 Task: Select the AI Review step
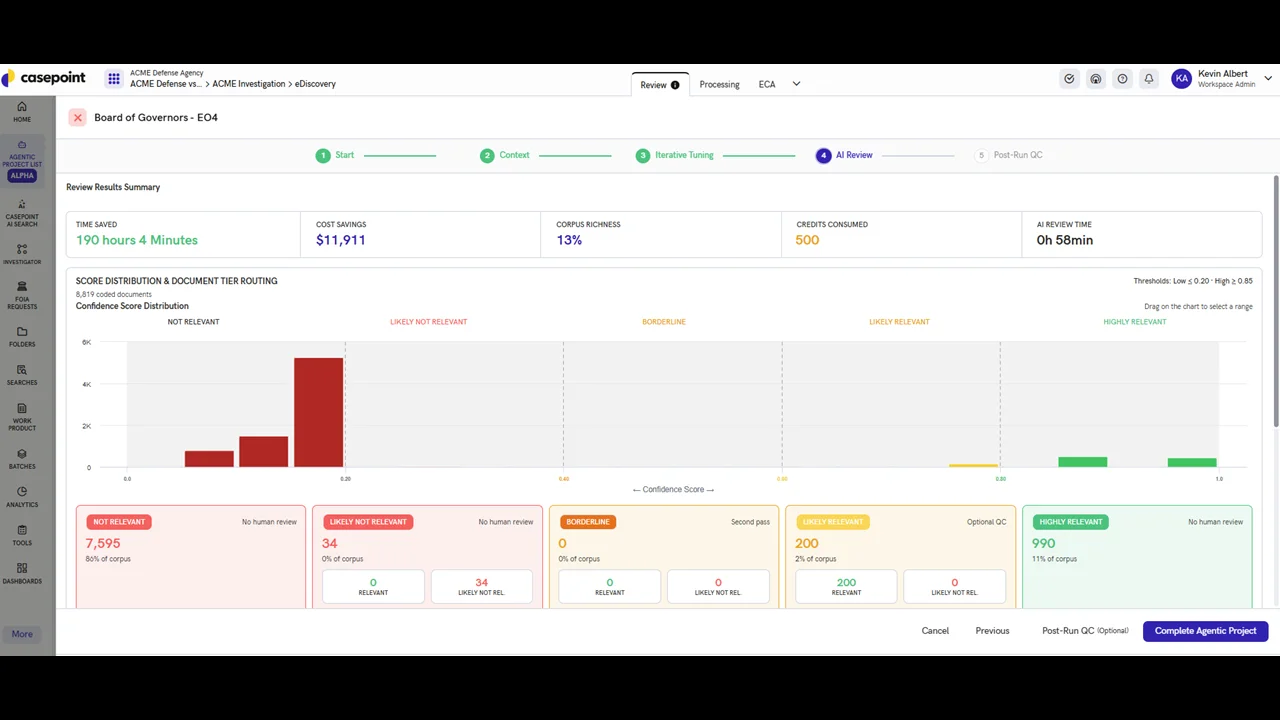tap(845, 155)
